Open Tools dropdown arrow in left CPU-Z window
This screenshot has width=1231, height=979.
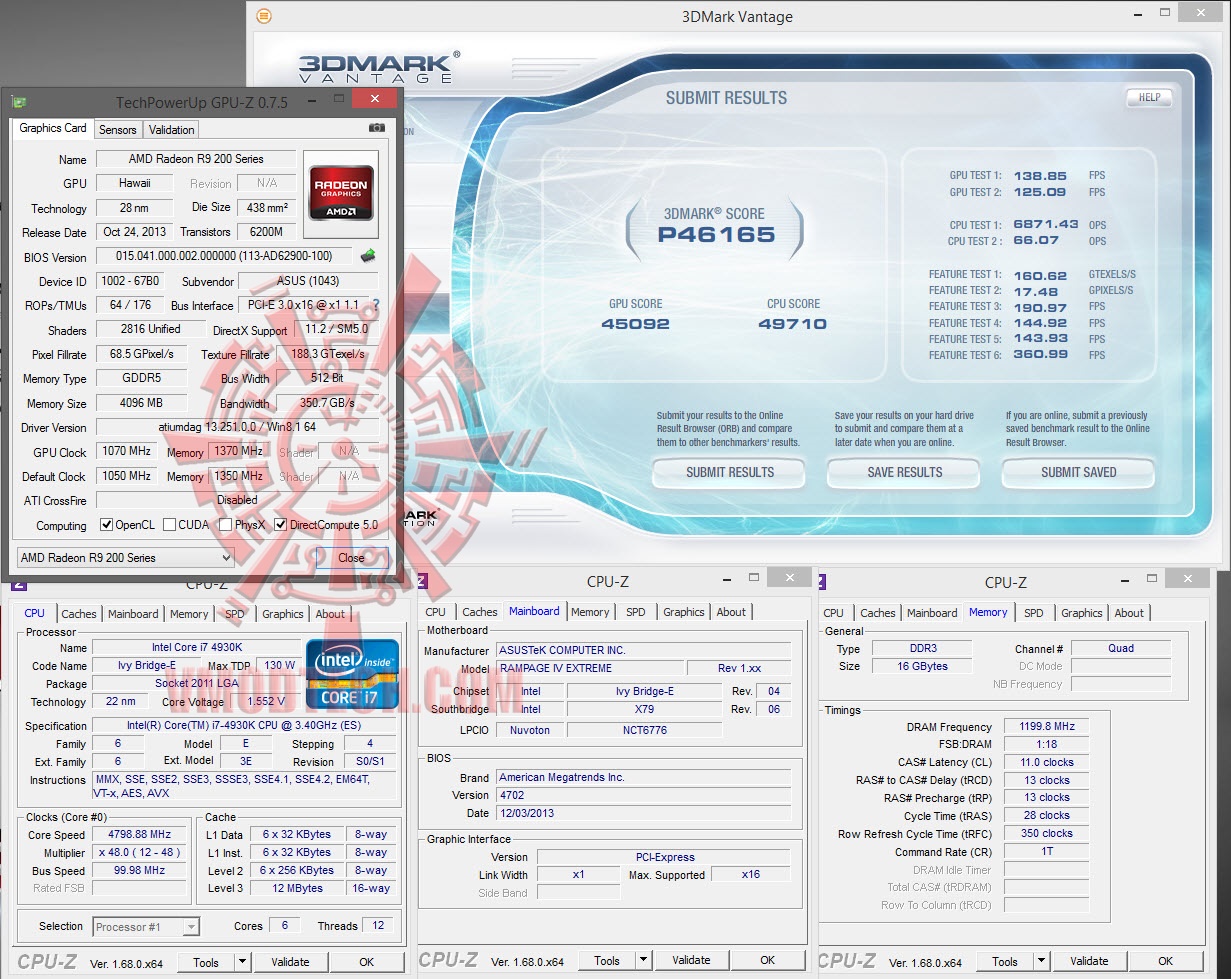[x=241, y=962]
